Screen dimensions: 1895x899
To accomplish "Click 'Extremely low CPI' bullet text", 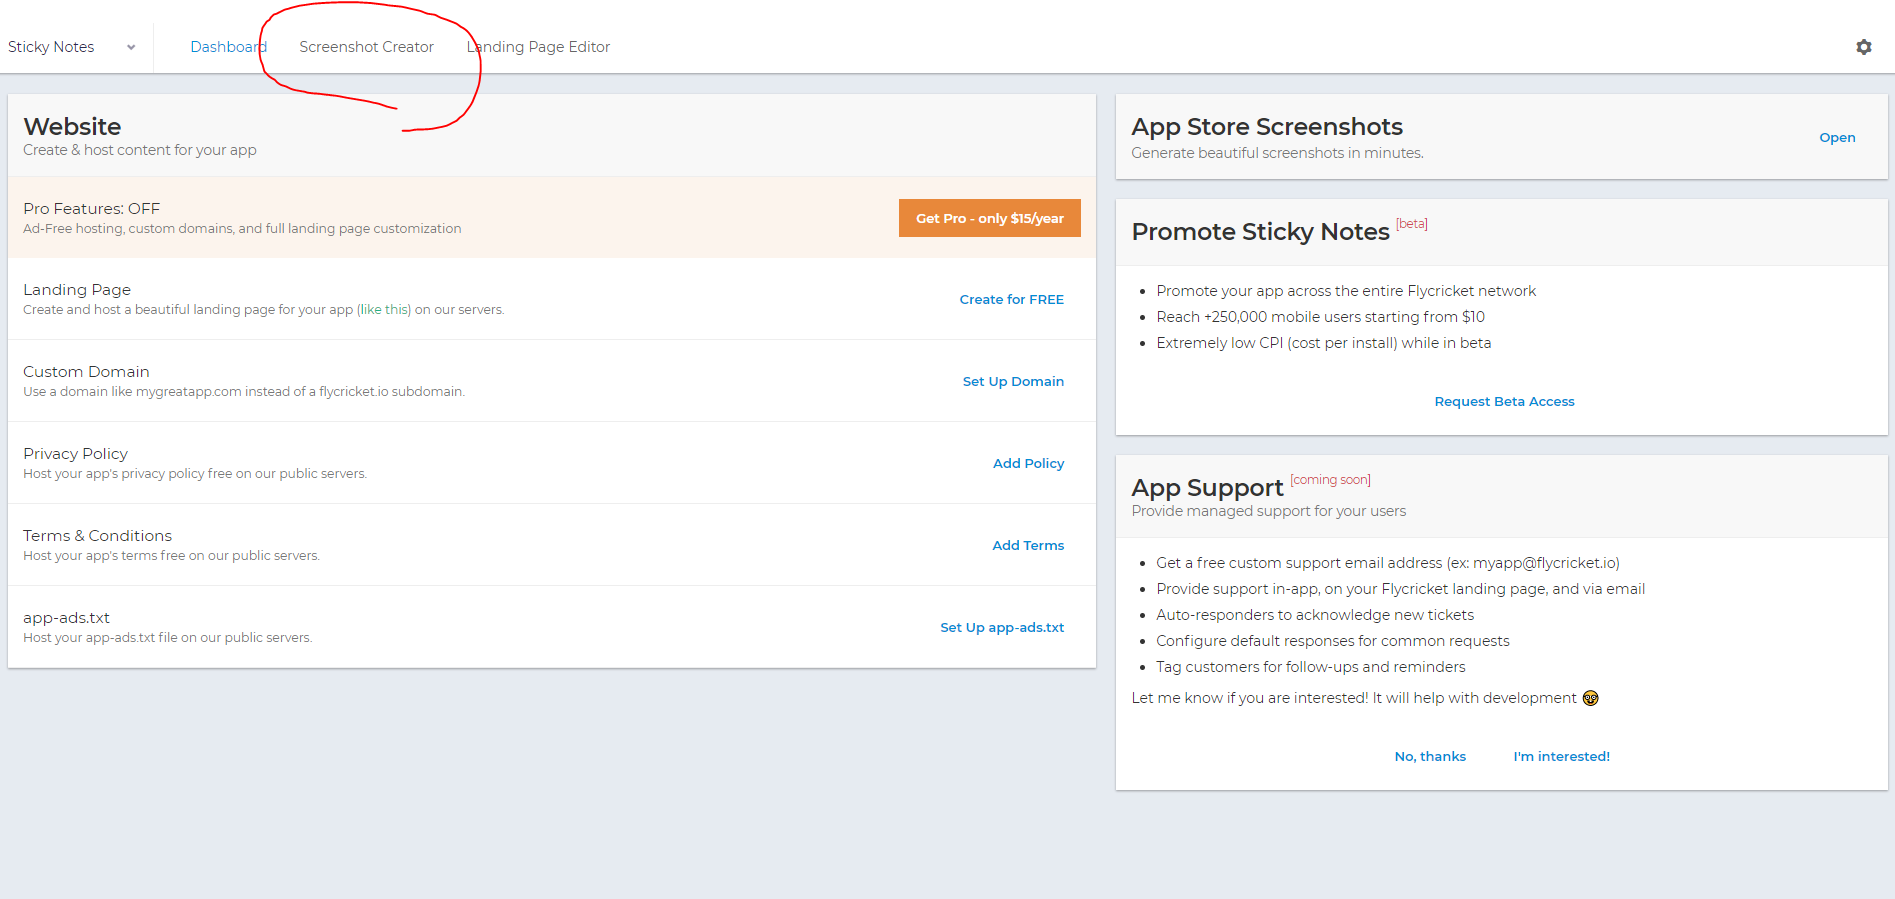I will click(1323, 343).
